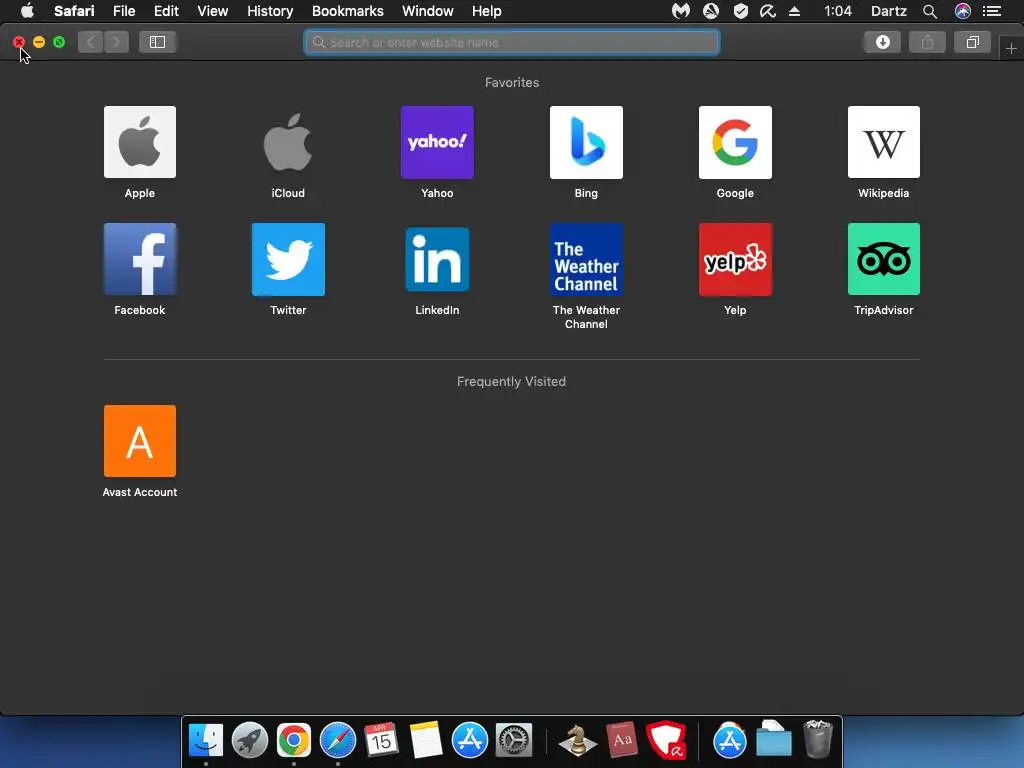1024x768 pixels.
Task: Open the red shield app in Dock
Action: point(666,741)
